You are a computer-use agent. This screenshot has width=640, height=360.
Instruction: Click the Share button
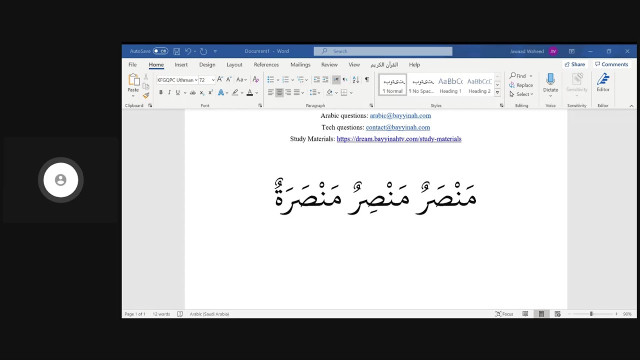point(575,64)
